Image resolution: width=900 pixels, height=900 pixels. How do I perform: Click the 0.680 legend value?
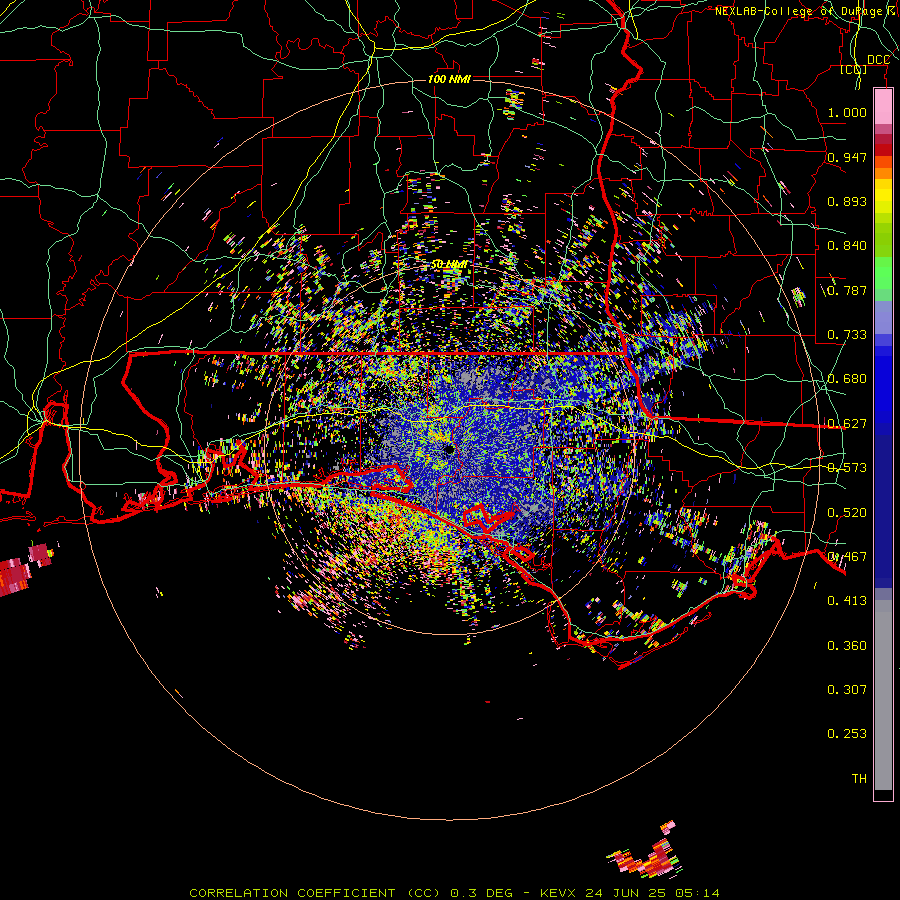point(847,379)
